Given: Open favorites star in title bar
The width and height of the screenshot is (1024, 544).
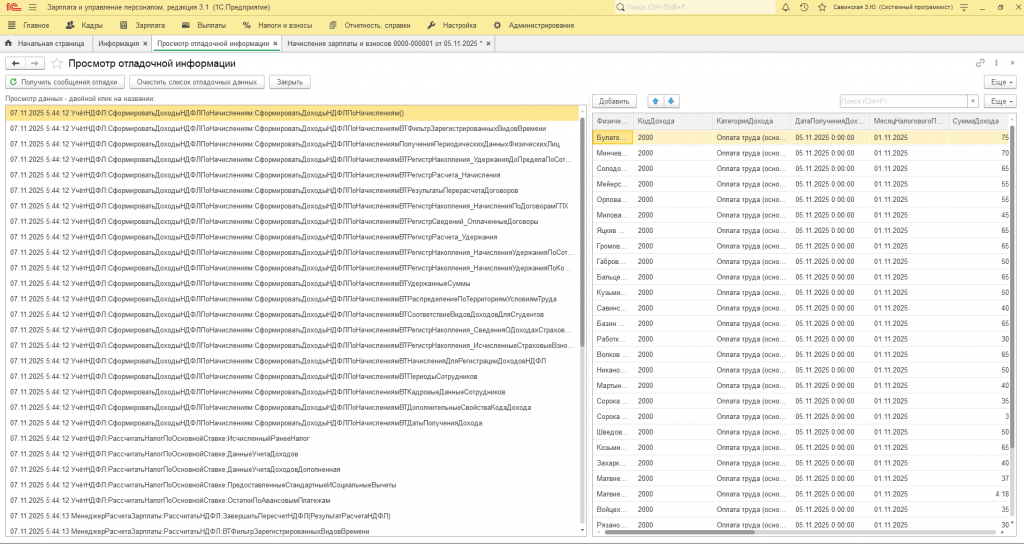Looking at the screenshot, I should pyautogui.click(x=822, y=7).
